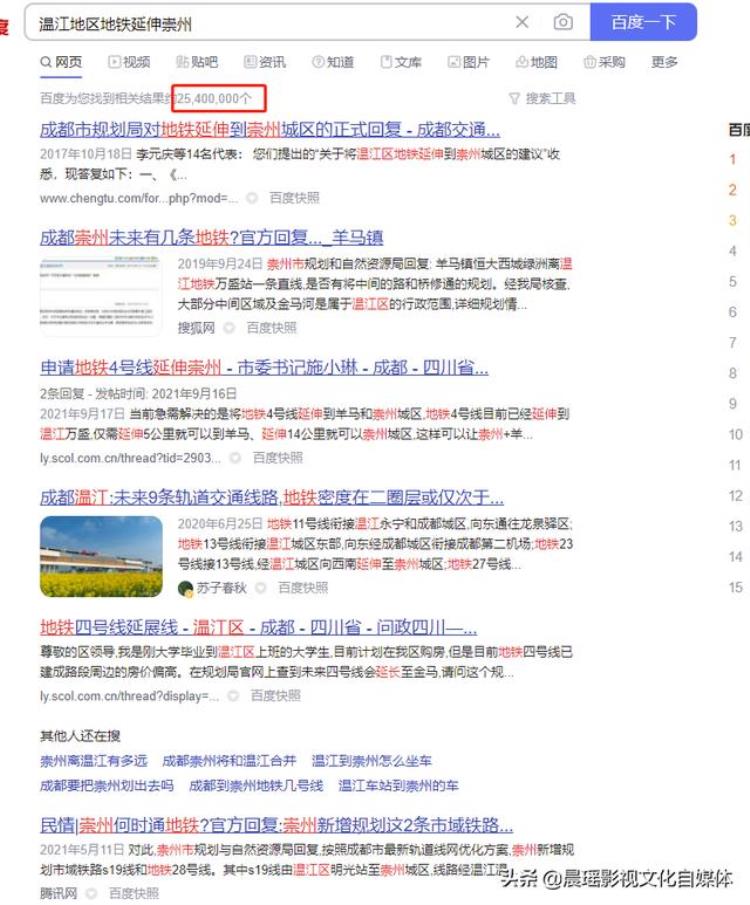Click the 图片 picture icon
This screenshot has width=750, height=905.
coord(454,62)
